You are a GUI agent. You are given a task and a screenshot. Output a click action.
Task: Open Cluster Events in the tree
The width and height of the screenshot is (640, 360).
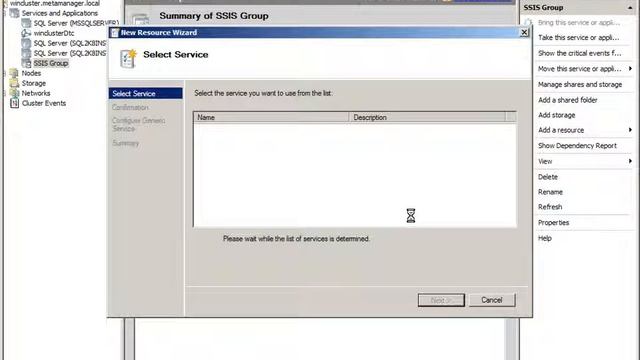(x=44, y=103)
